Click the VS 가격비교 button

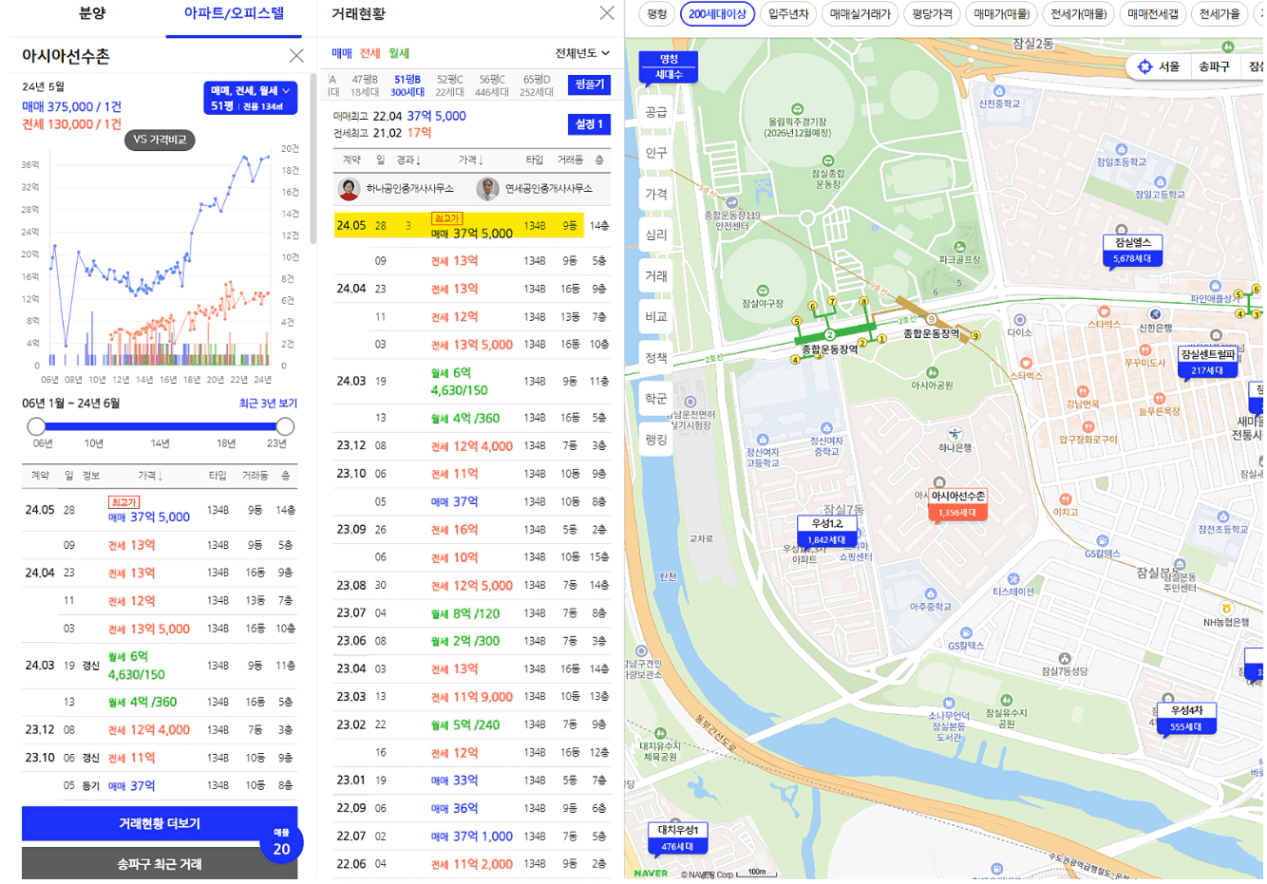coord(160,140)
